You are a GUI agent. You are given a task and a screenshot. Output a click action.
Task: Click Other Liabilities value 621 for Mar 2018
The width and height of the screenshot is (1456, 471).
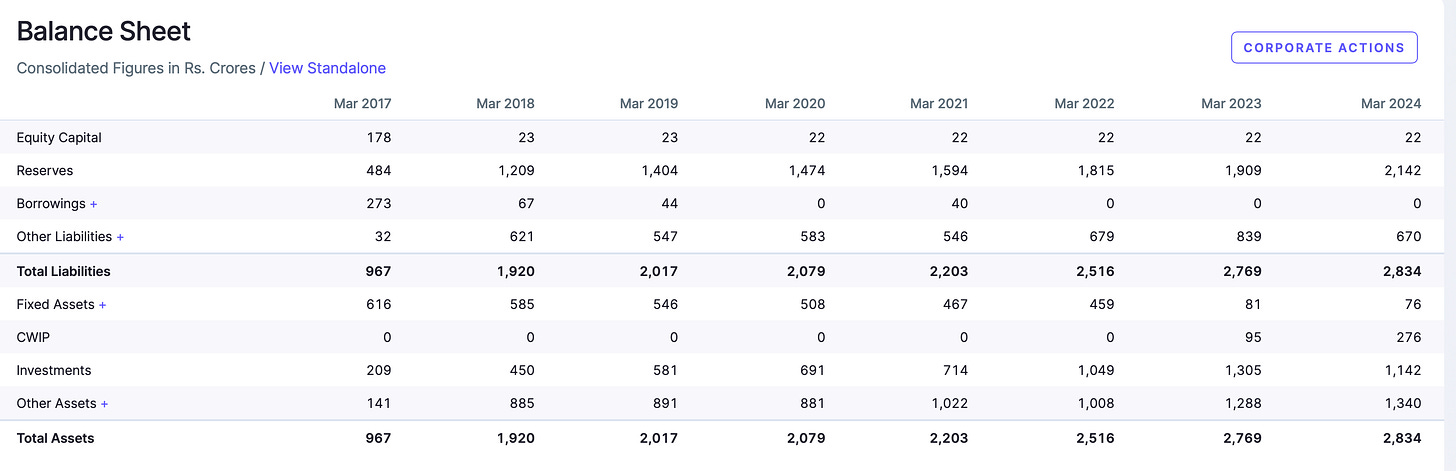coord(522,237)
